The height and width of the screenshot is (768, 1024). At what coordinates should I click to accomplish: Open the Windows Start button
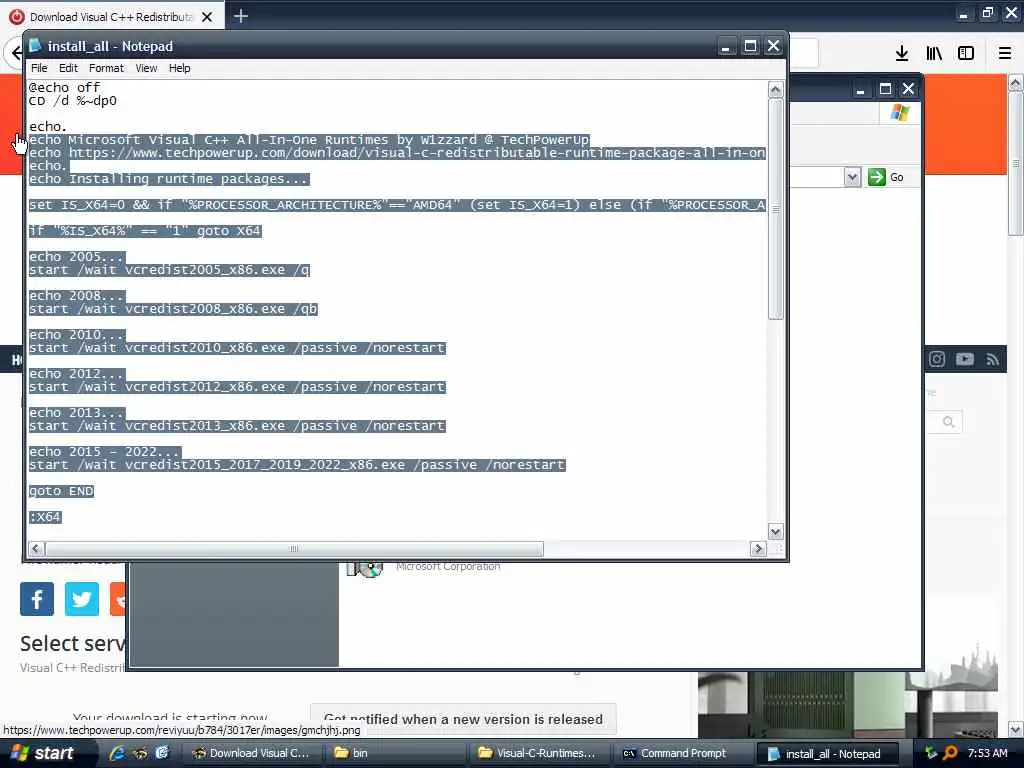42,753
